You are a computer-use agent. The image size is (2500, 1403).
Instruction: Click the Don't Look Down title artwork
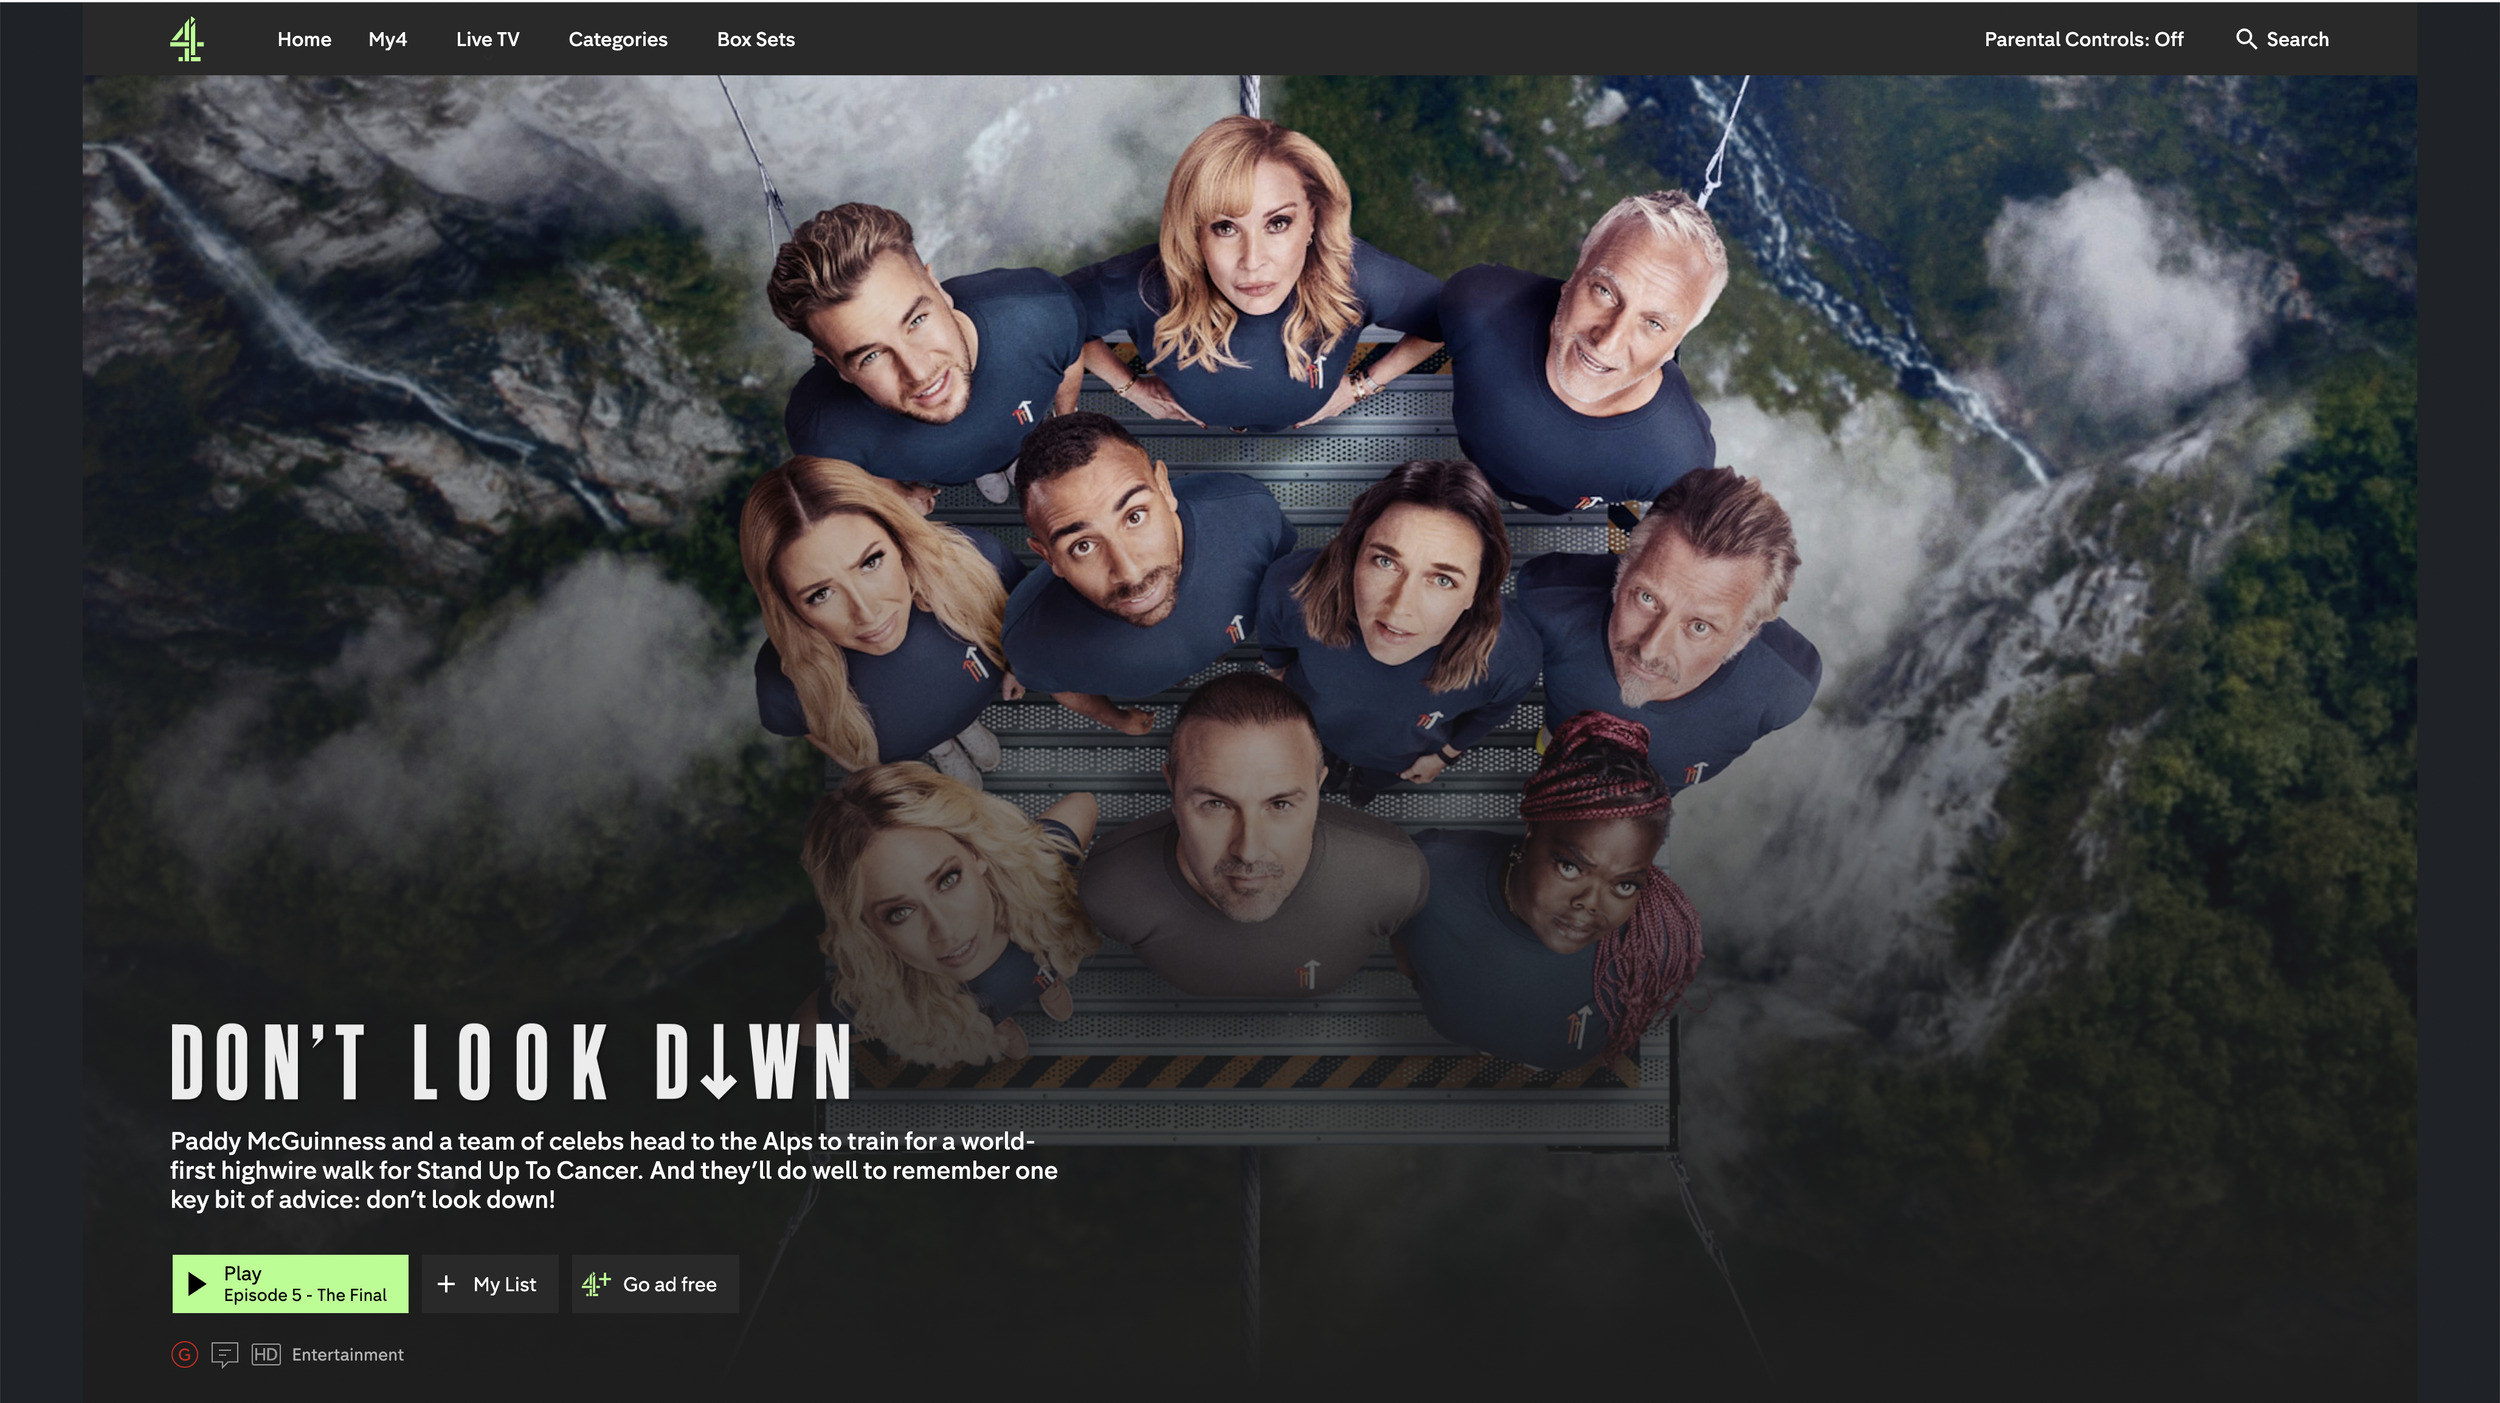pos(510,1061)
